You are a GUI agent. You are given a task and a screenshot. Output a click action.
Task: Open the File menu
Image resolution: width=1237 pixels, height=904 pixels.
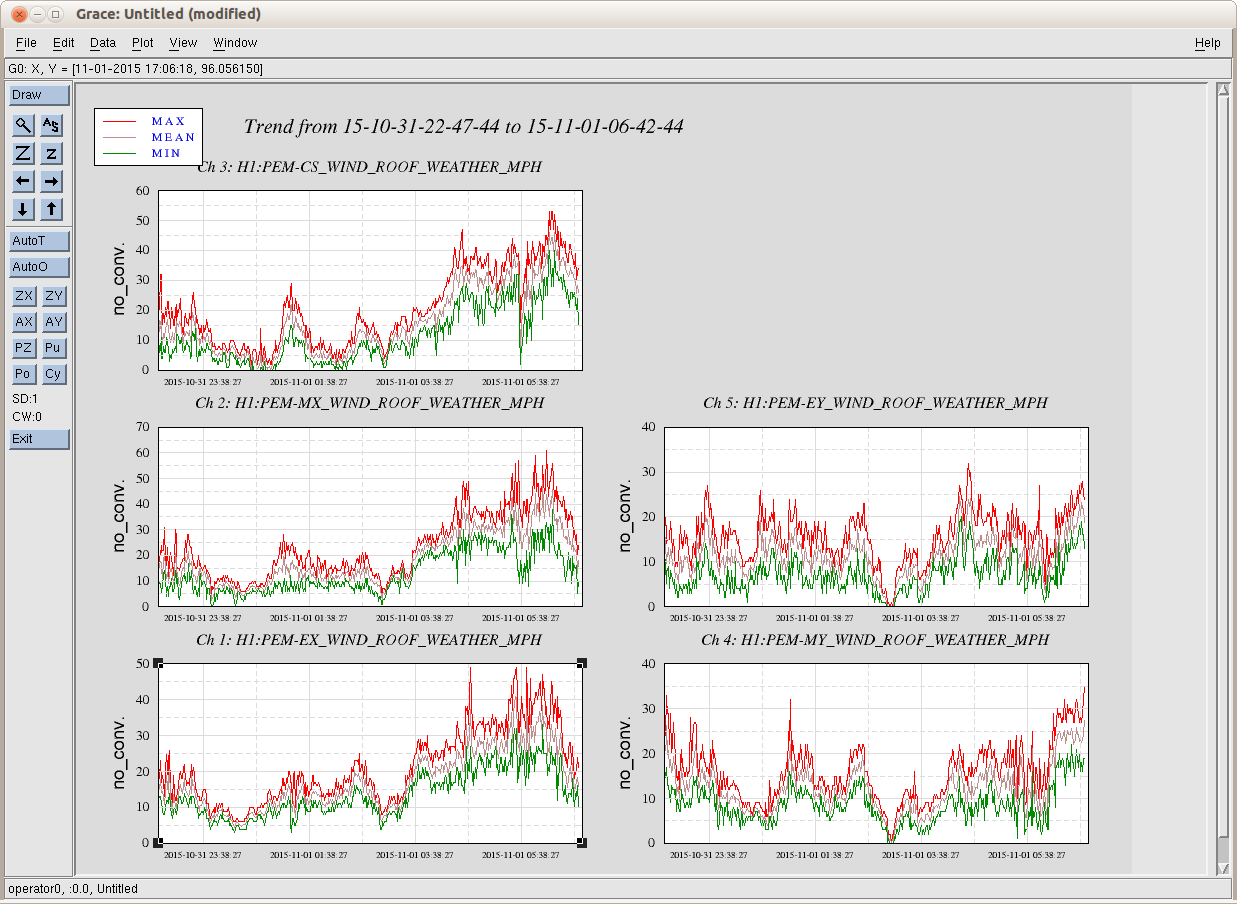(x=26, y=43)
